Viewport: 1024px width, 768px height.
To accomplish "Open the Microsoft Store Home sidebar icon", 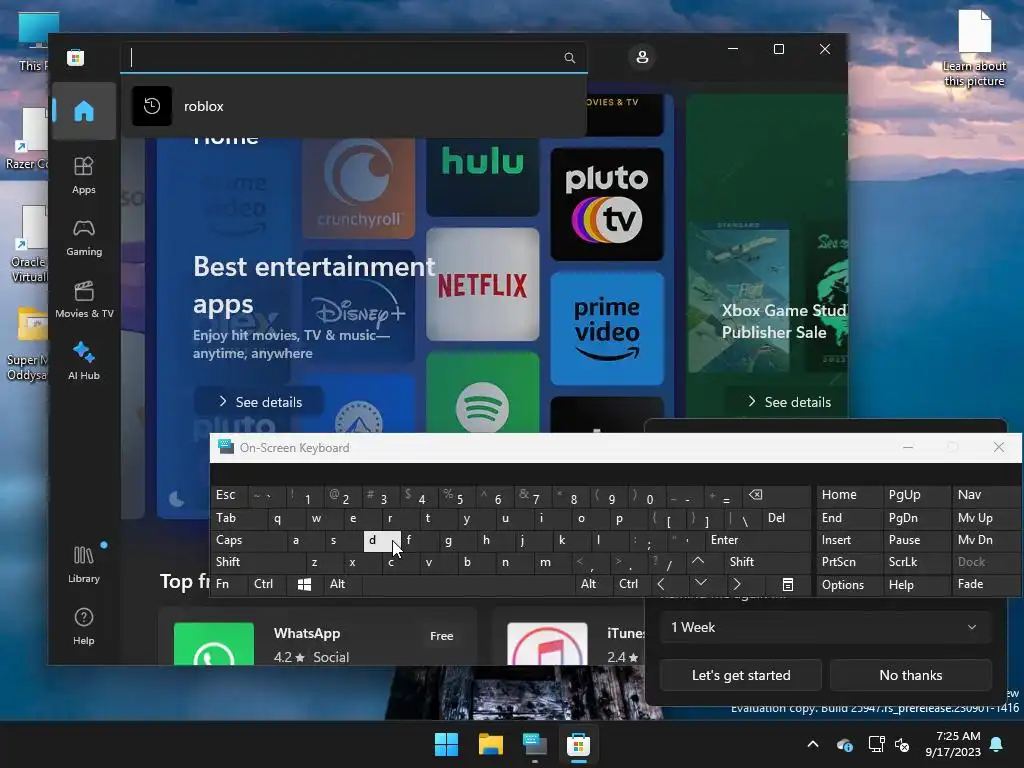I will (84, 111).
